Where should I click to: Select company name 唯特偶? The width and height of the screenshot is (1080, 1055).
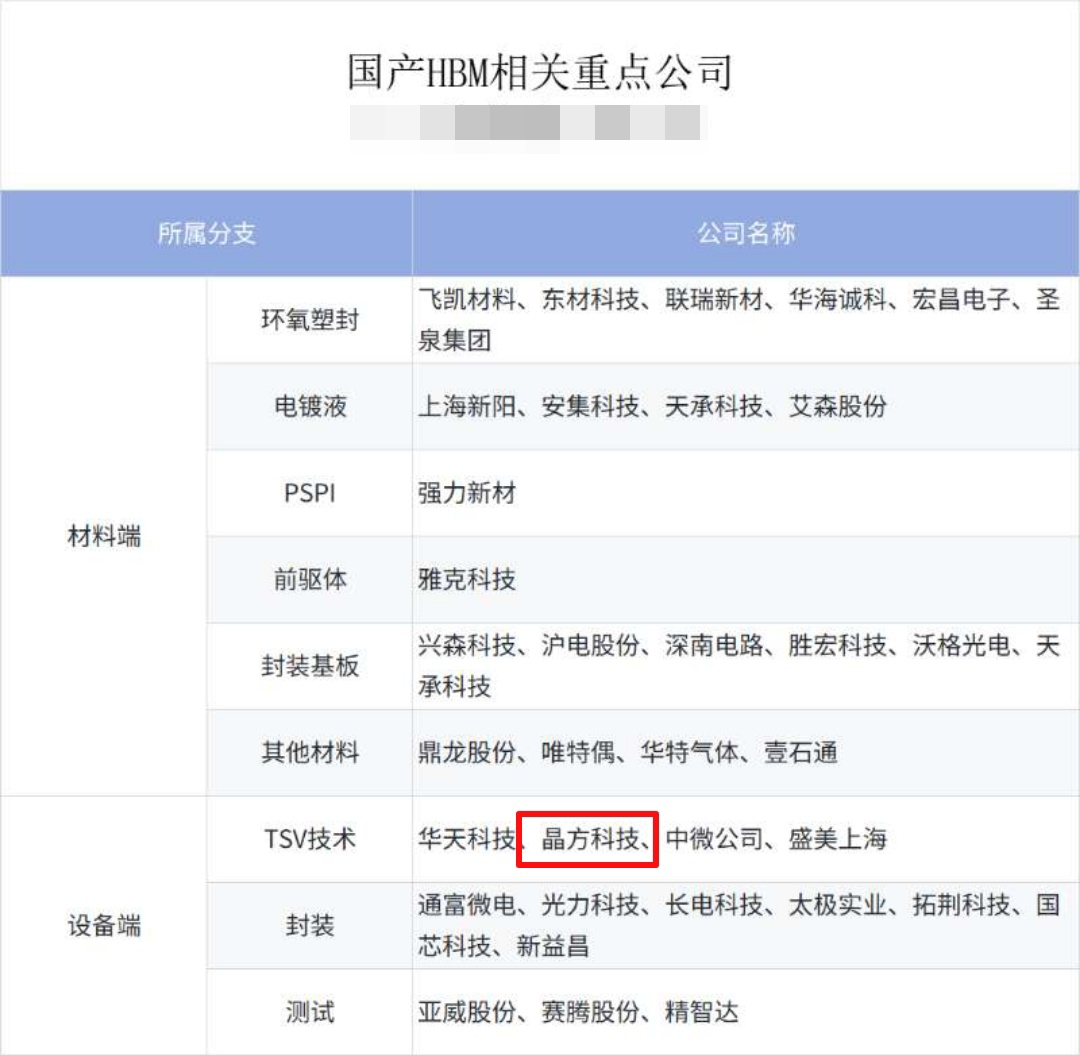tap(578, 752)
